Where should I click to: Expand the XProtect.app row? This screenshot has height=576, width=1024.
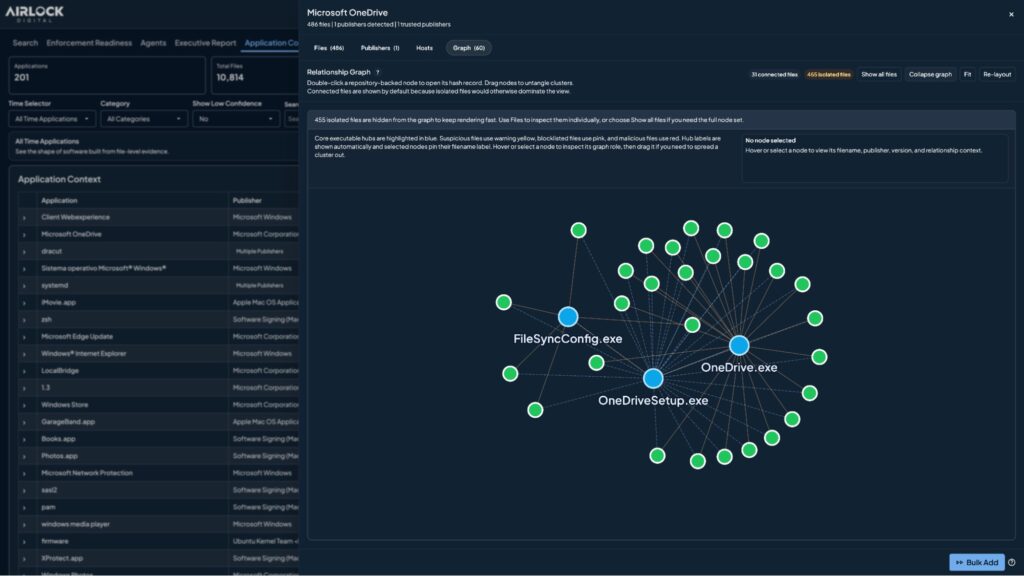click(x=24, y=559)
